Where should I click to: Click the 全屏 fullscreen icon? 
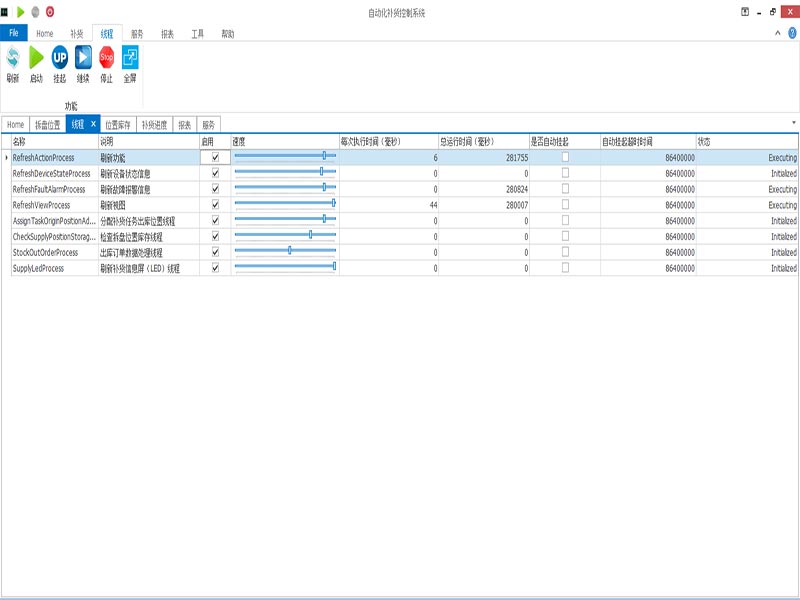click(130, 58)
